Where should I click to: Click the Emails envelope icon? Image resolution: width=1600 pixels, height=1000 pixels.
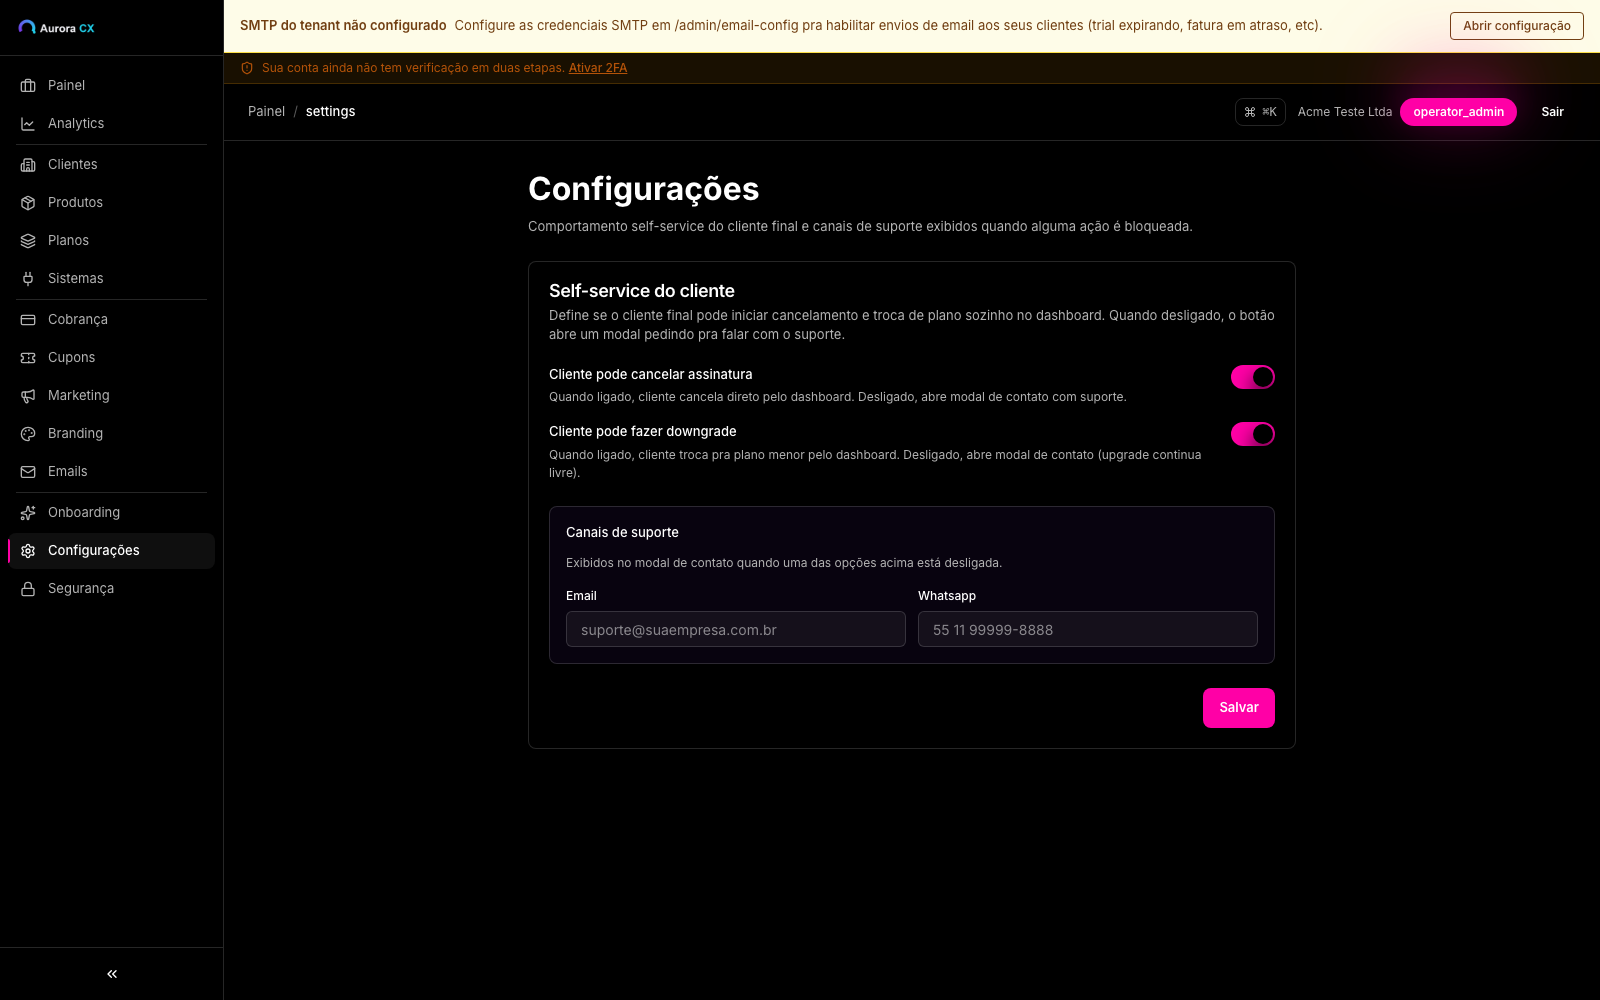[28, 472]
